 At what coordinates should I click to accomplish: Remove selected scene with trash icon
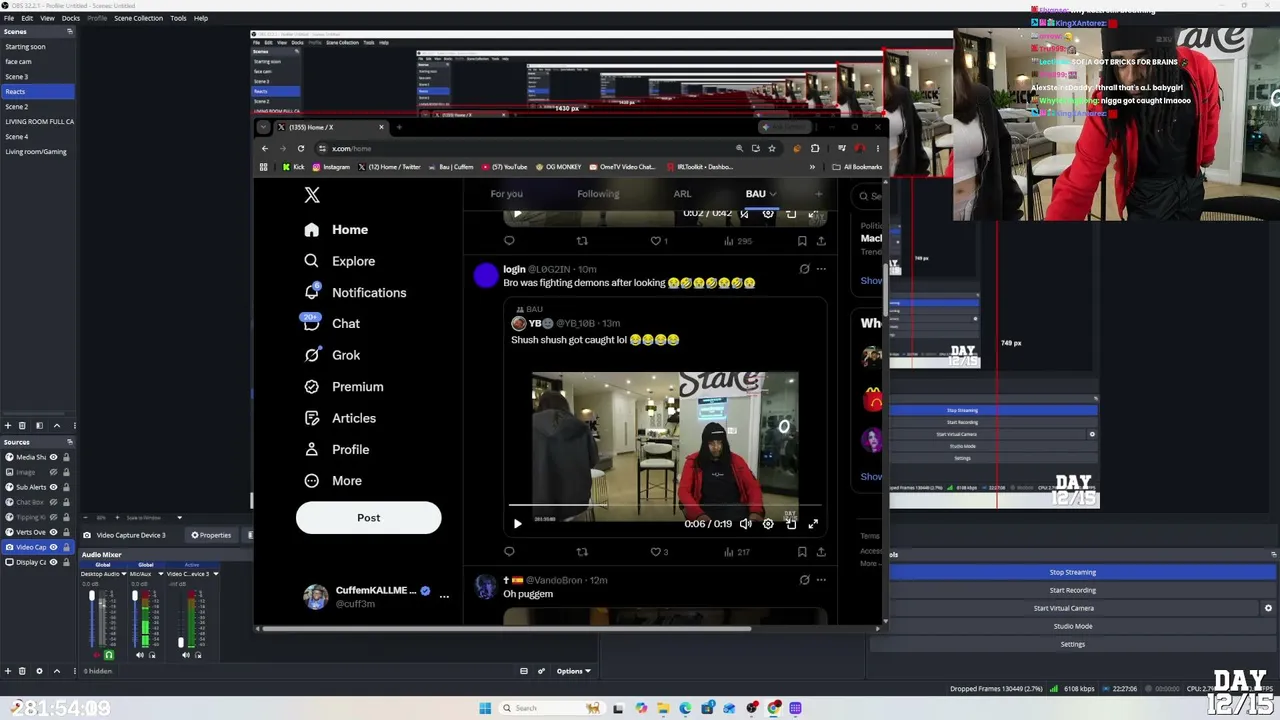tap(23, 426)
